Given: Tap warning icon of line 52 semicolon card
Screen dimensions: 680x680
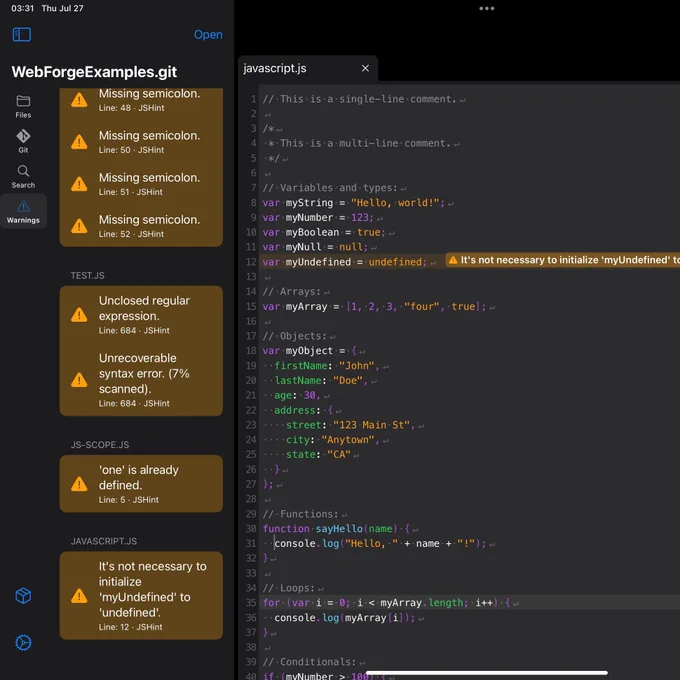Looking at the screenshot, I should (x=79, y=226).
